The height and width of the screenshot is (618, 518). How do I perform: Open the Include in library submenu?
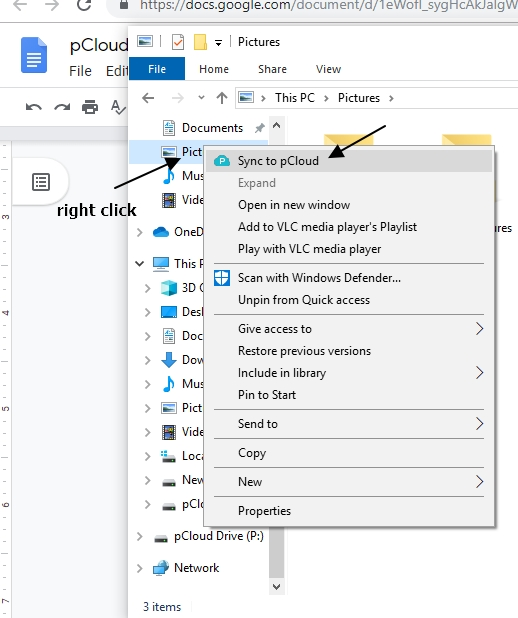(x=349, y=373)
